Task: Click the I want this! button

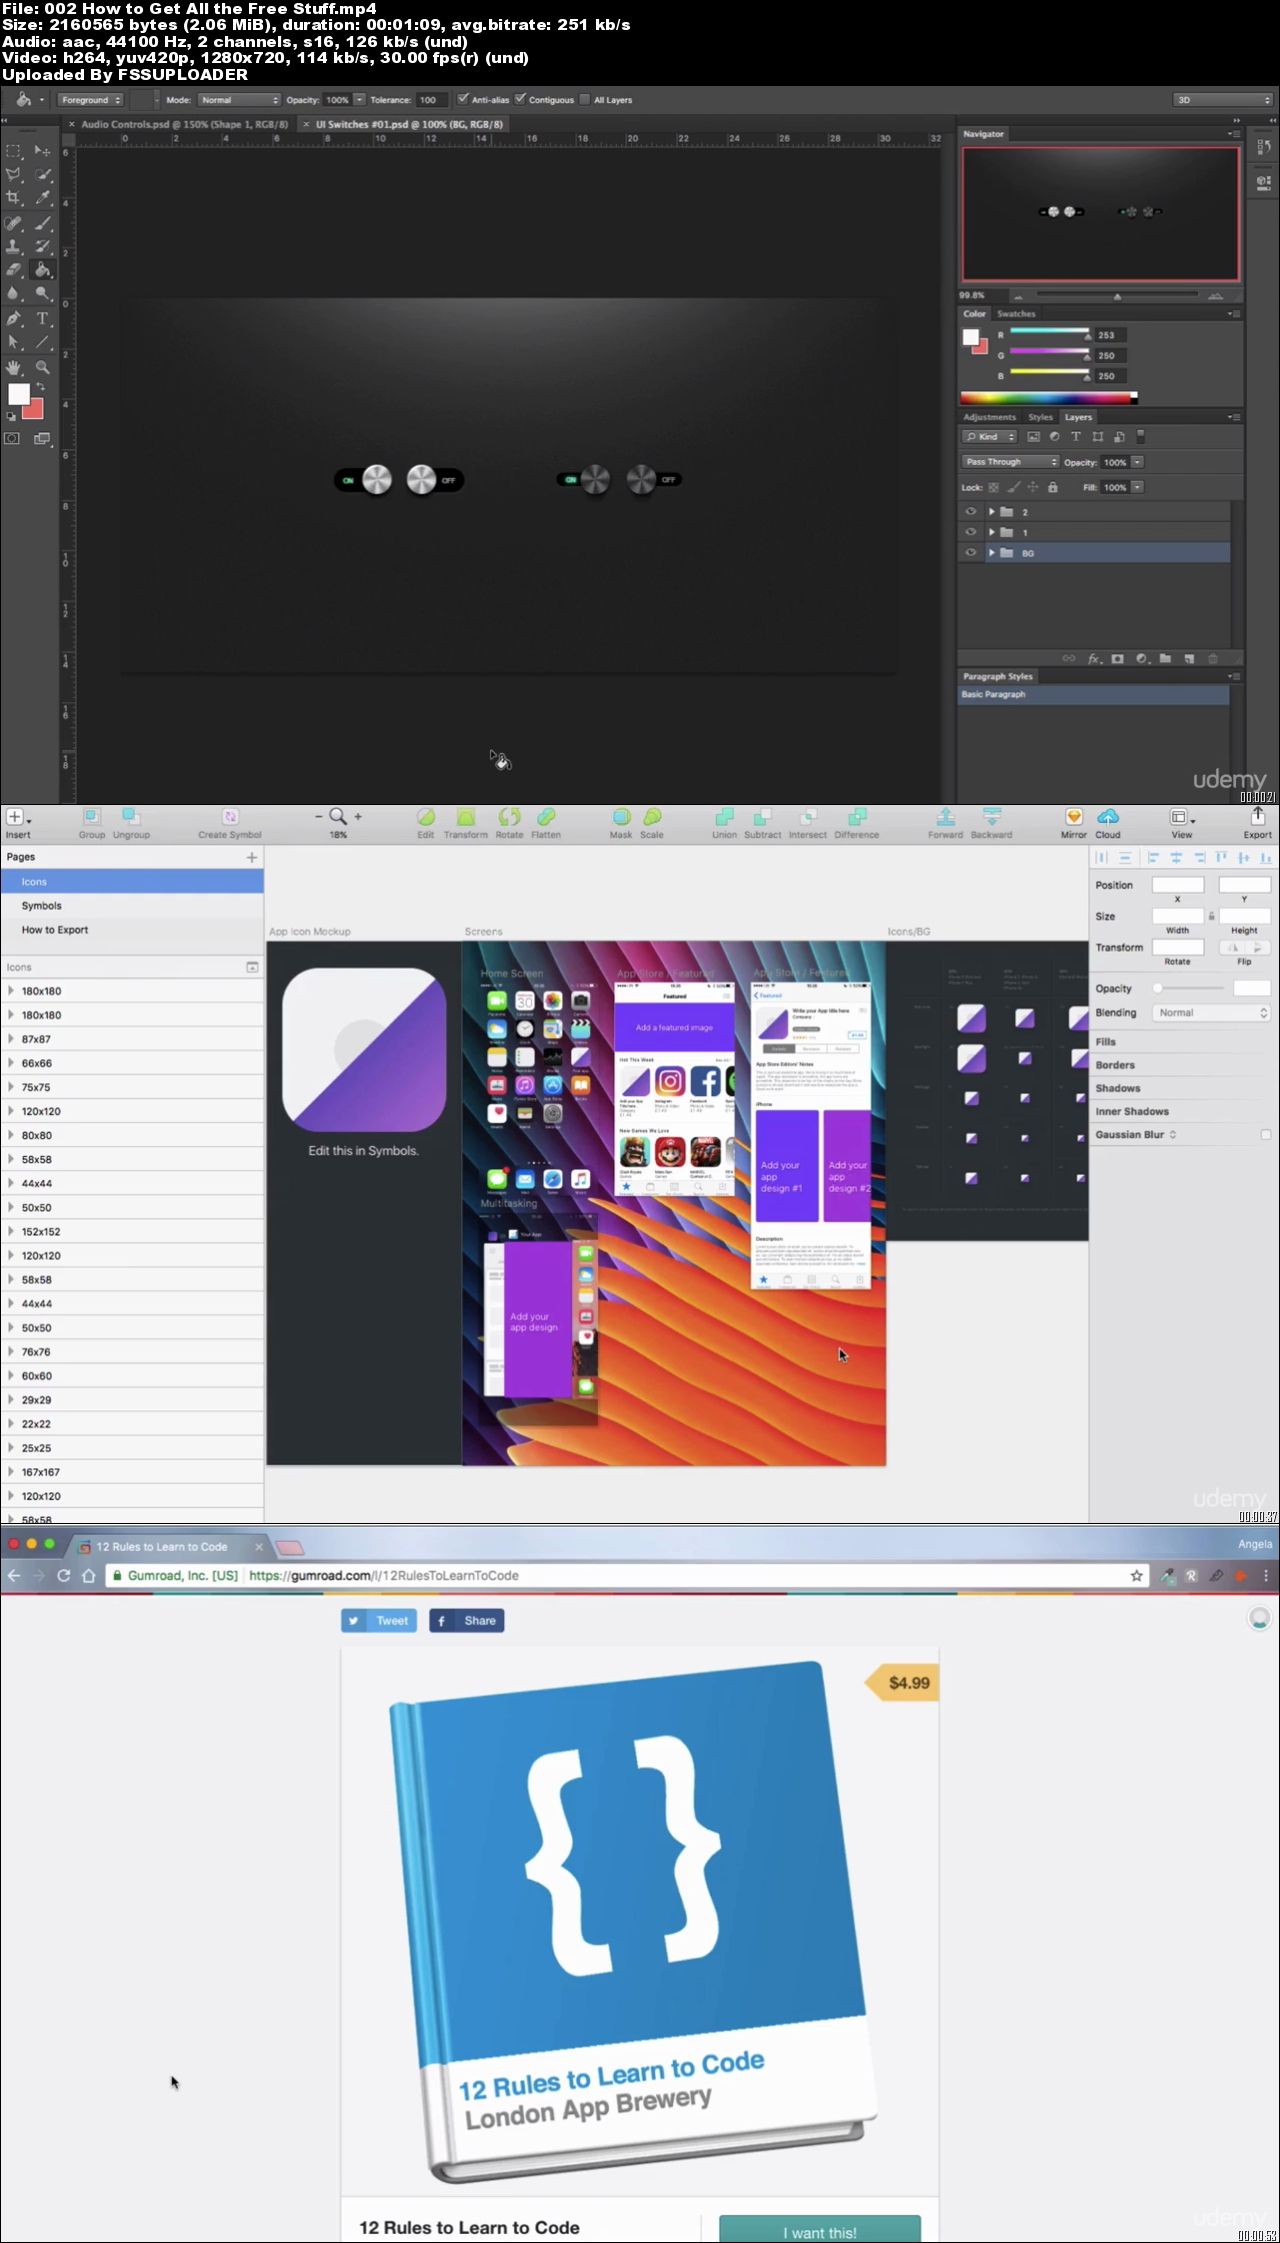Action: [x=820, y=2229]
